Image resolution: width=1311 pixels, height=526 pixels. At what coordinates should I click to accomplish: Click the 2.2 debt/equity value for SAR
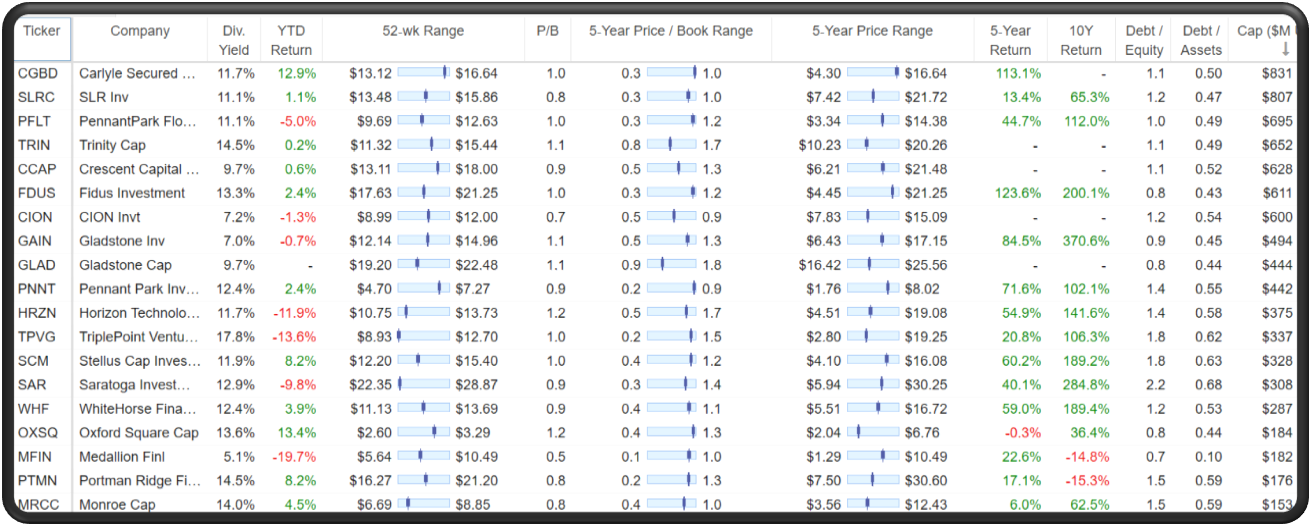point(1155,385)
